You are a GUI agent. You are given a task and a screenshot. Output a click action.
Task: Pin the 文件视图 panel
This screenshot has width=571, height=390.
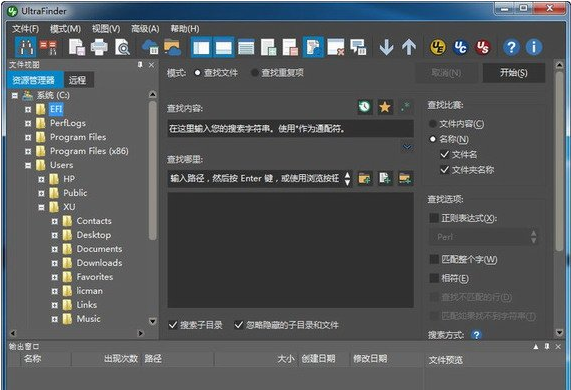click(x=140, y=65)
